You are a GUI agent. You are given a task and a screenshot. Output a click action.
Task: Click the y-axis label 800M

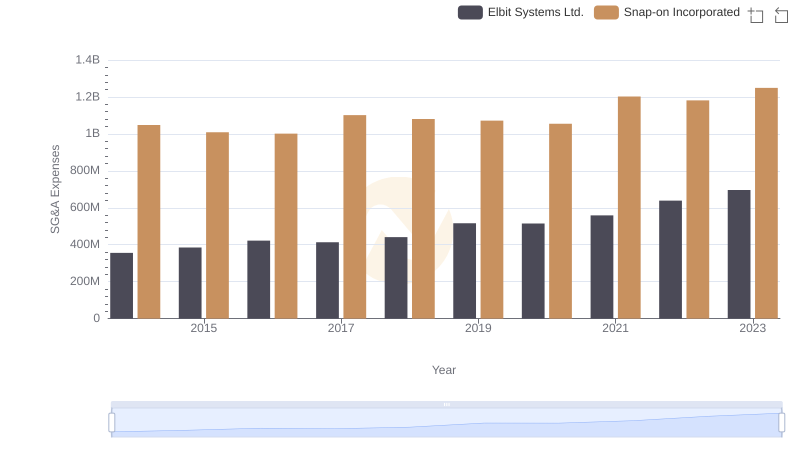(85, 170)
